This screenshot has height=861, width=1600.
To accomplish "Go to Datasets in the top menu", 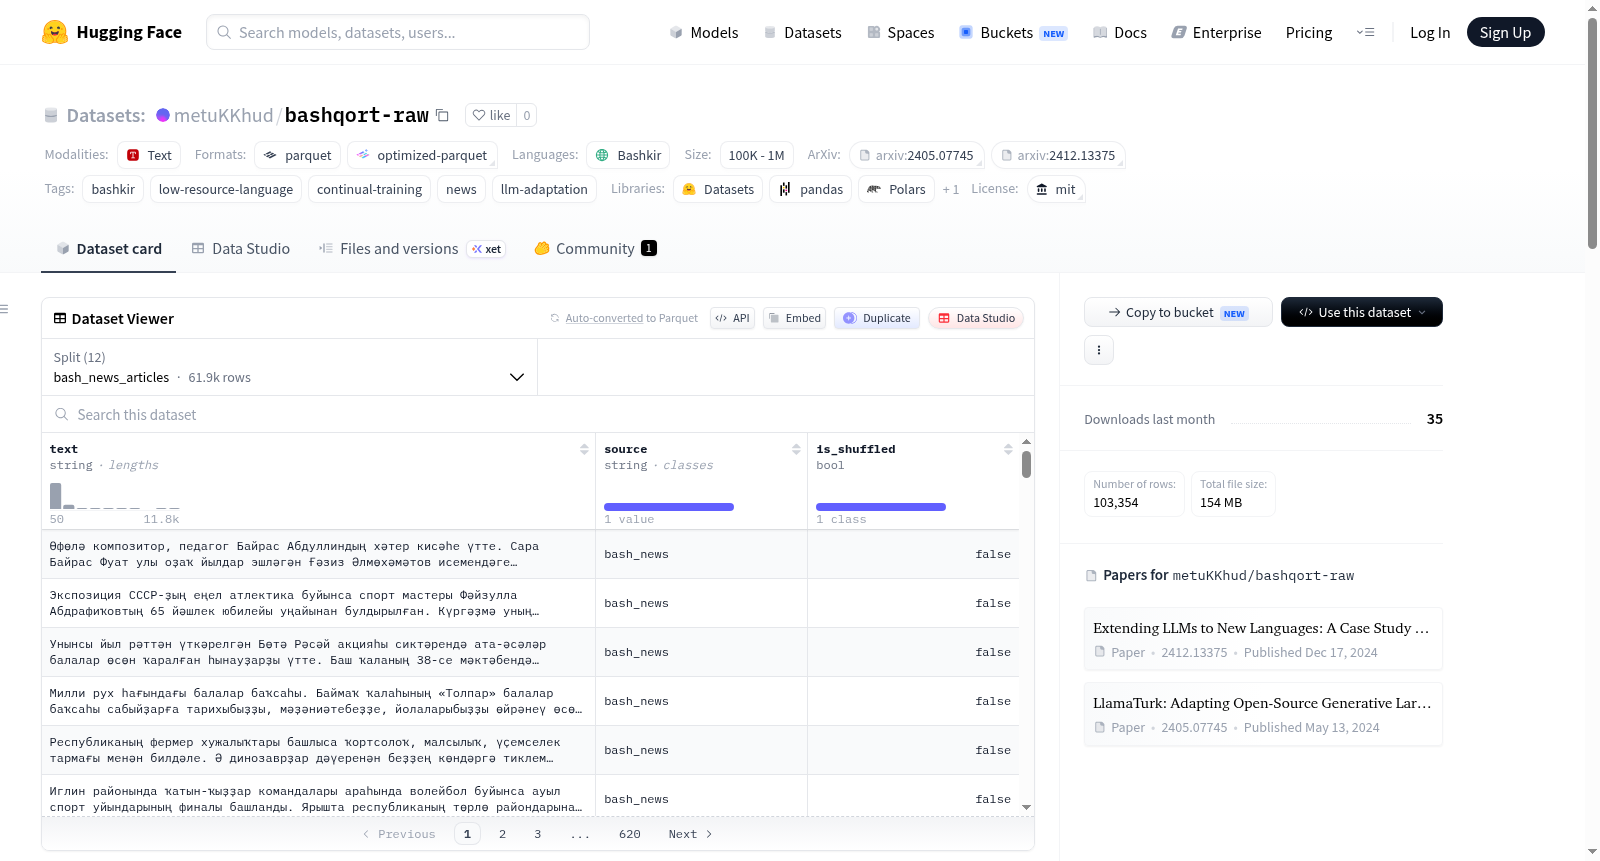I will (803, 32).
